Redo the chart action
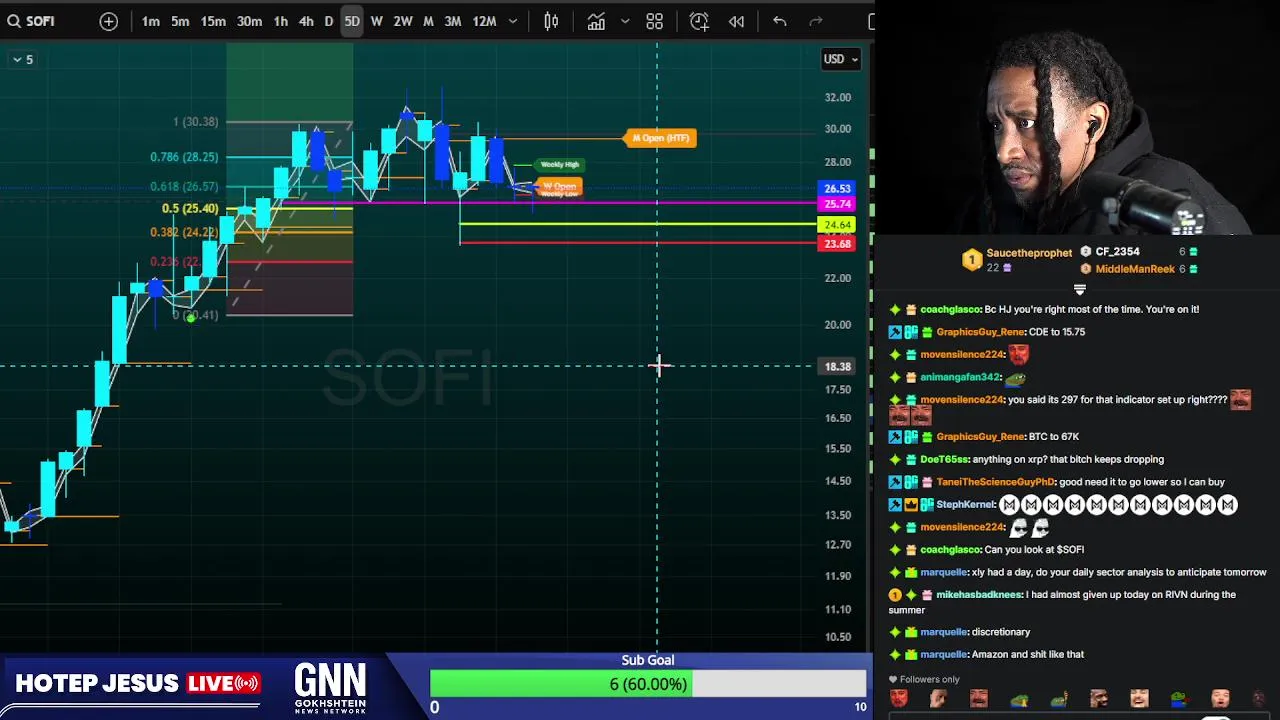This screenshot has width=1280, height=720. (x=816, y=21)
